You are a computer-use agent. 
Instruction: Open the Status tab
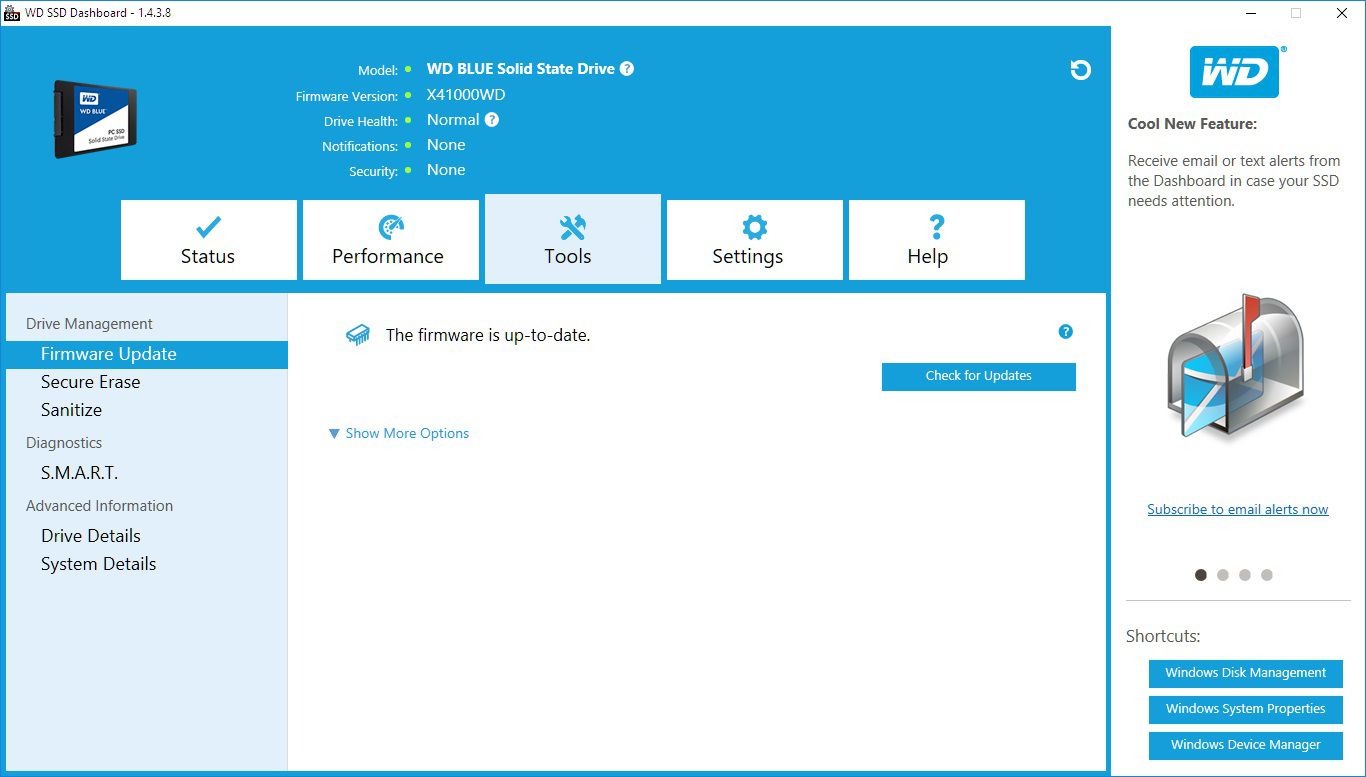coord(209,240)
